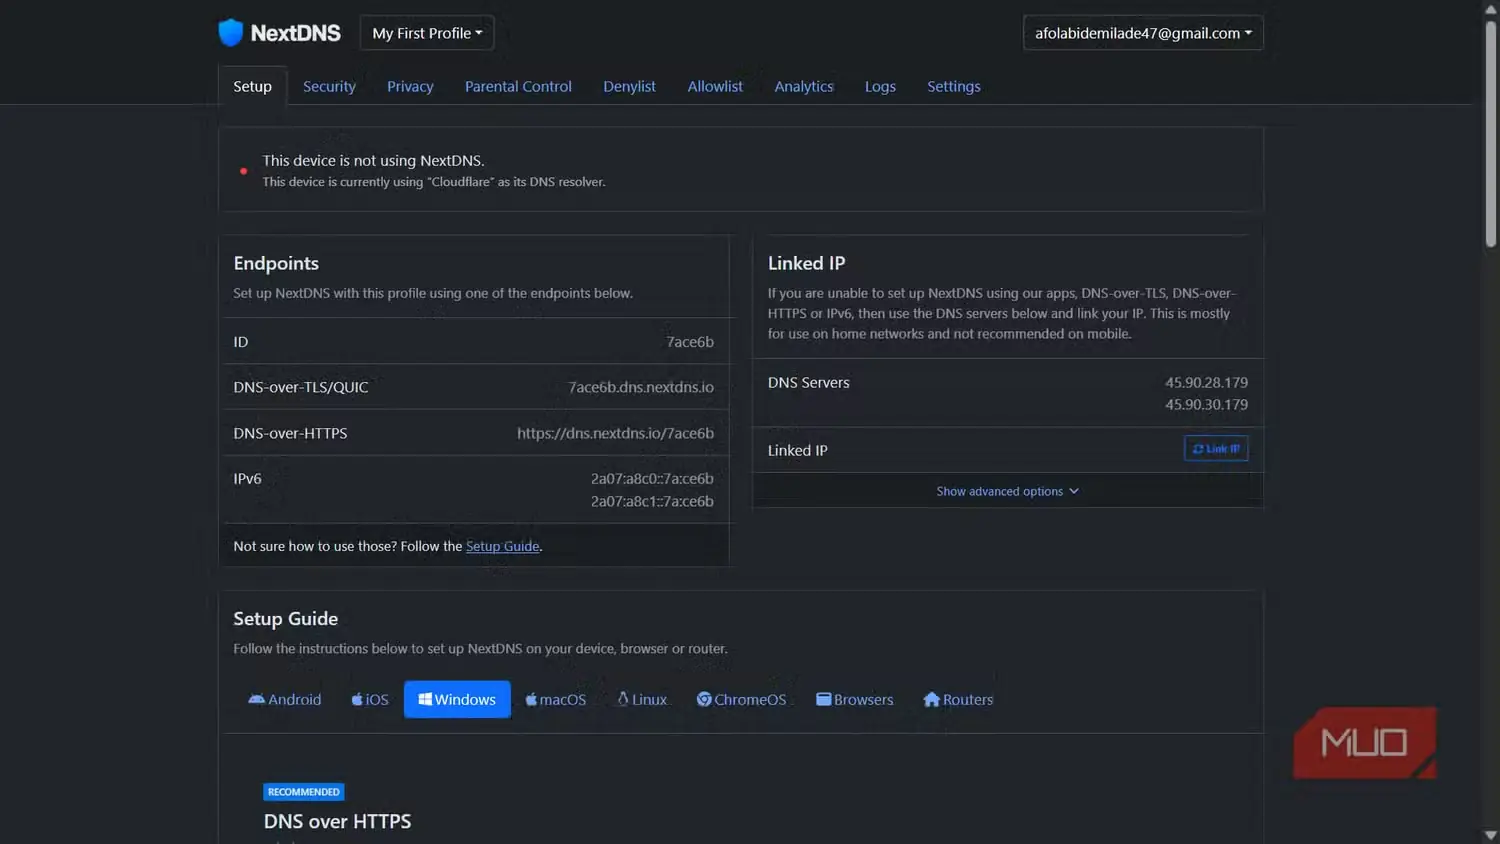The width and height of the screenshot is (1500, 844).
Task: Open the Allowlist tab
Action: pyautogui.click(x=715, y=86)
